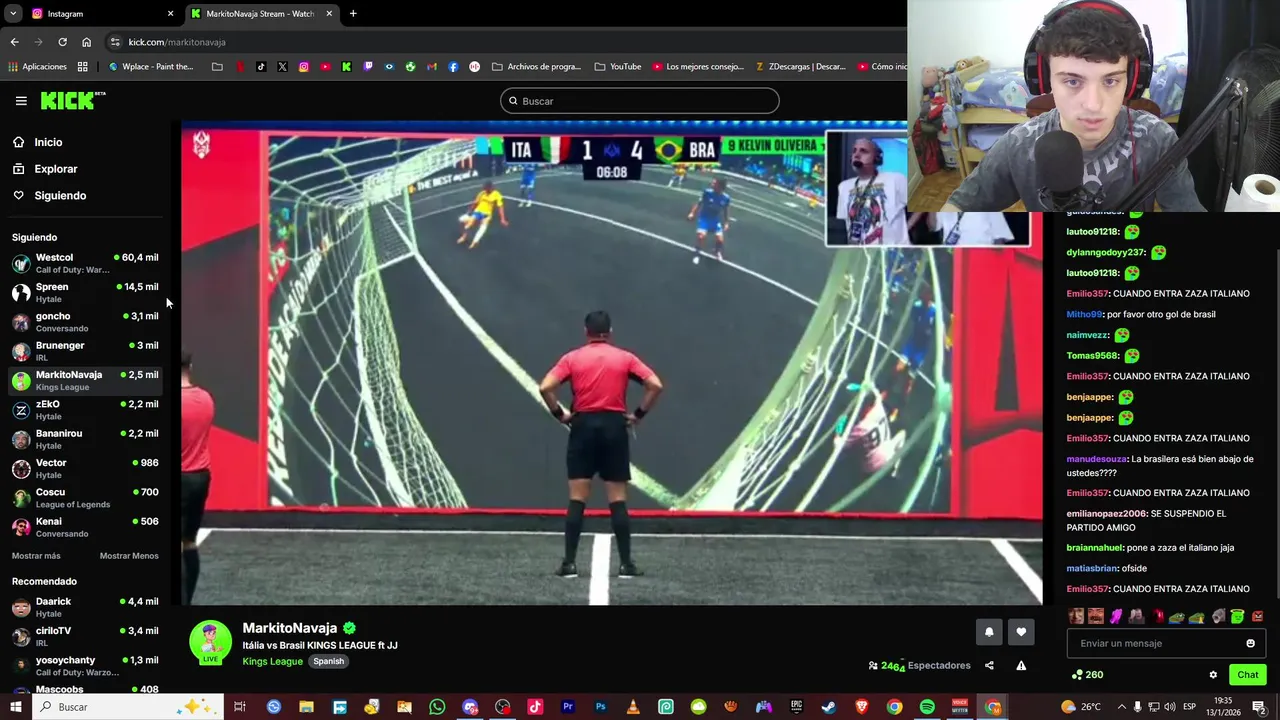Screen dimensions: 1280x720
Task: Collapse the list with Mostrar Menos
Action: (x=129, y=556)
